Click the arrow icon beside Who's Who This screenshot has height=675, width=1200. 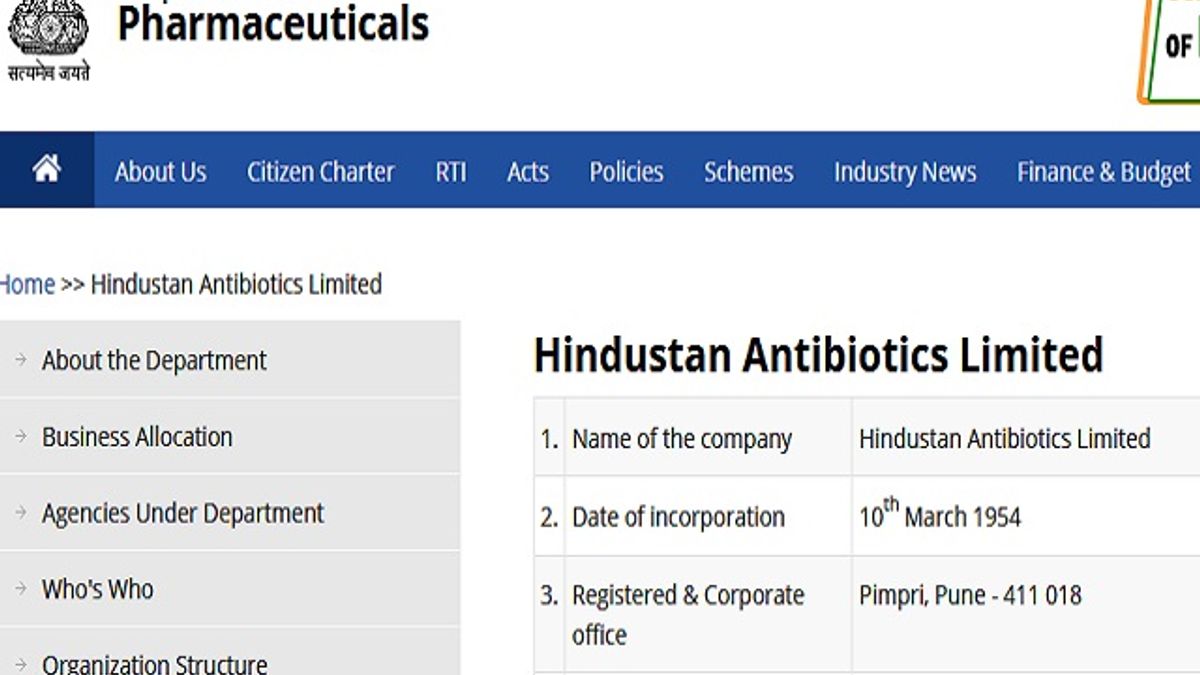21,589
